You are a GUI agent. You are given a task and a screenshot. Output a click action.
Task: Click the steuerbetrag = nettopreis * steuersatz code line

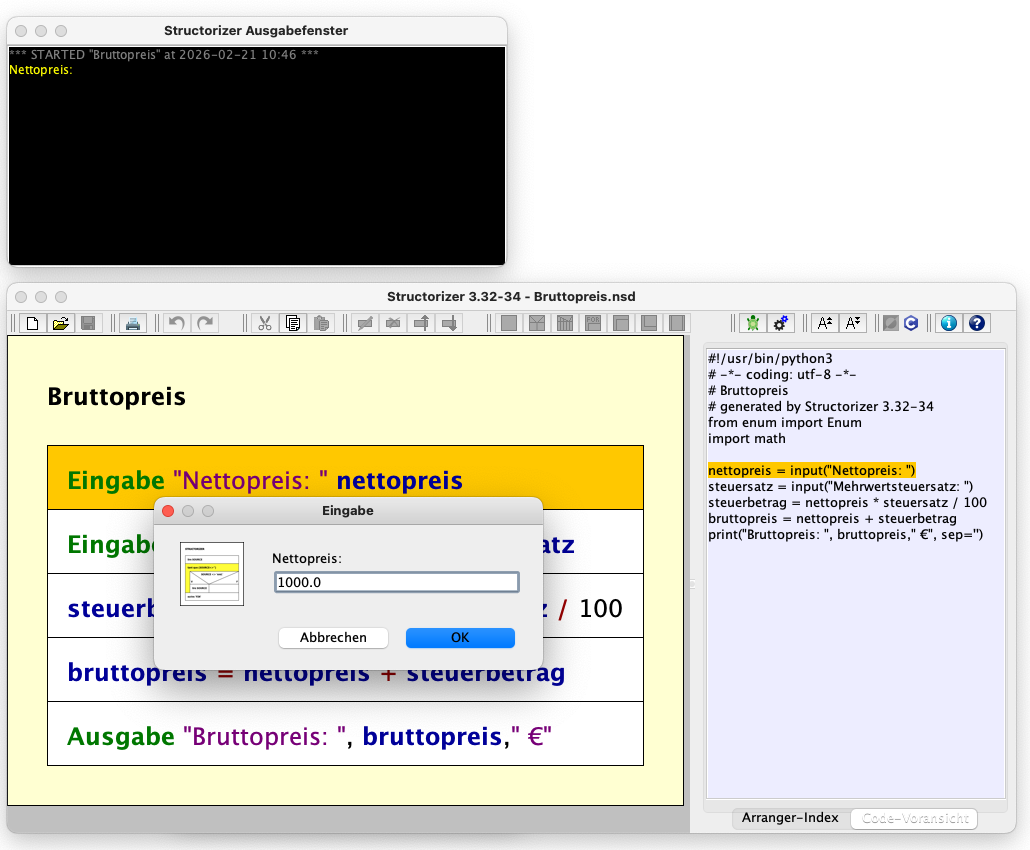[847, 503]
